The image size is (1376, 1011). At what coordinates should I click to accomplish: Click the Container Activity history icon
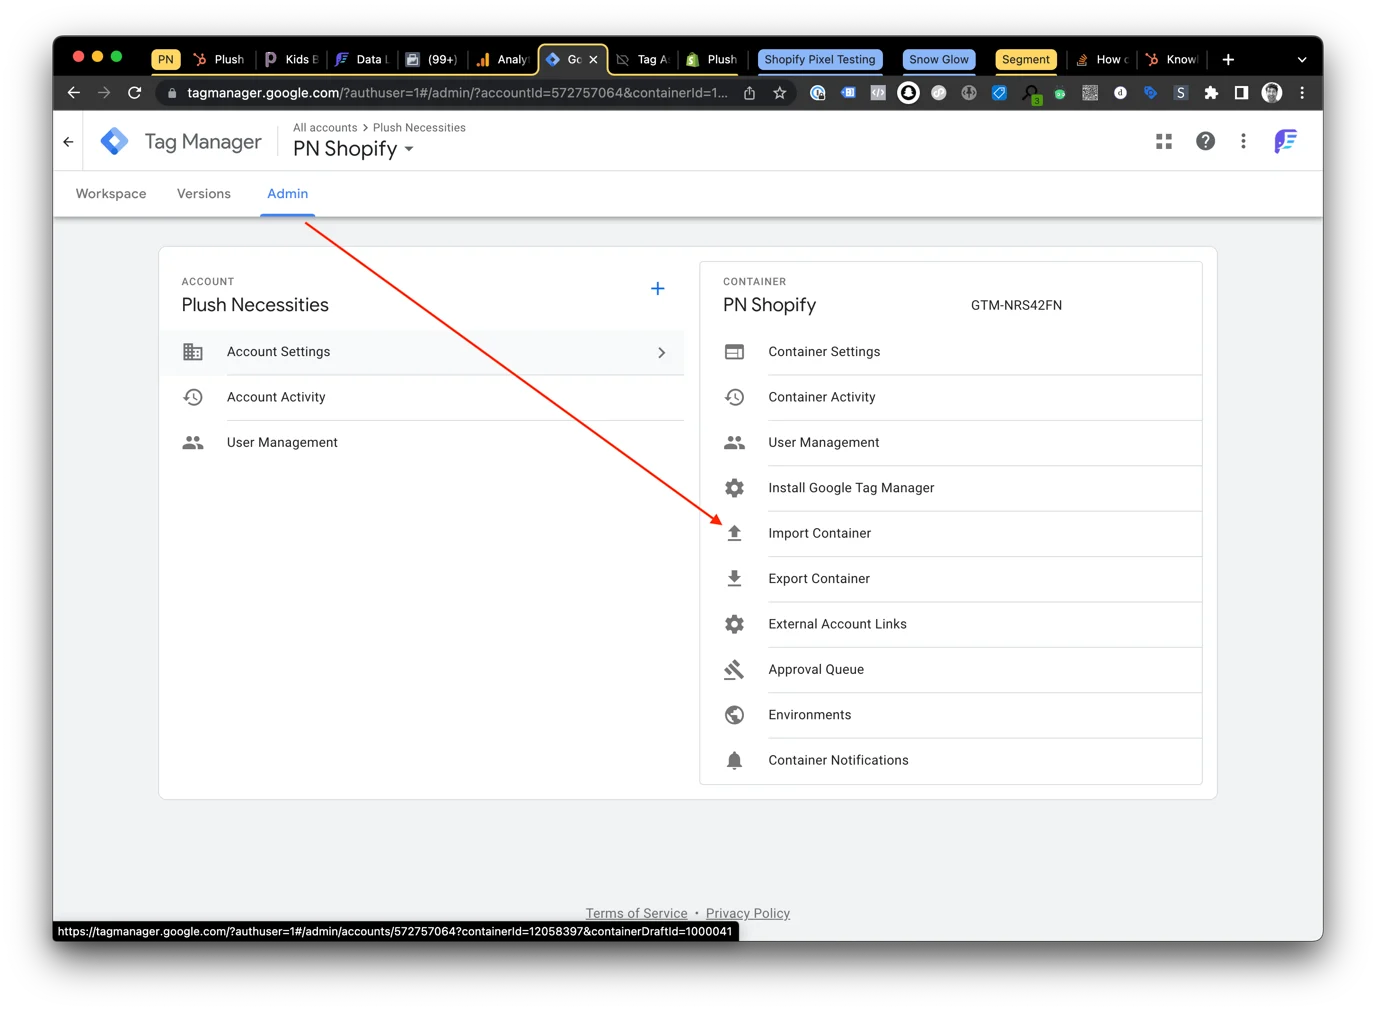click(734, 397)
